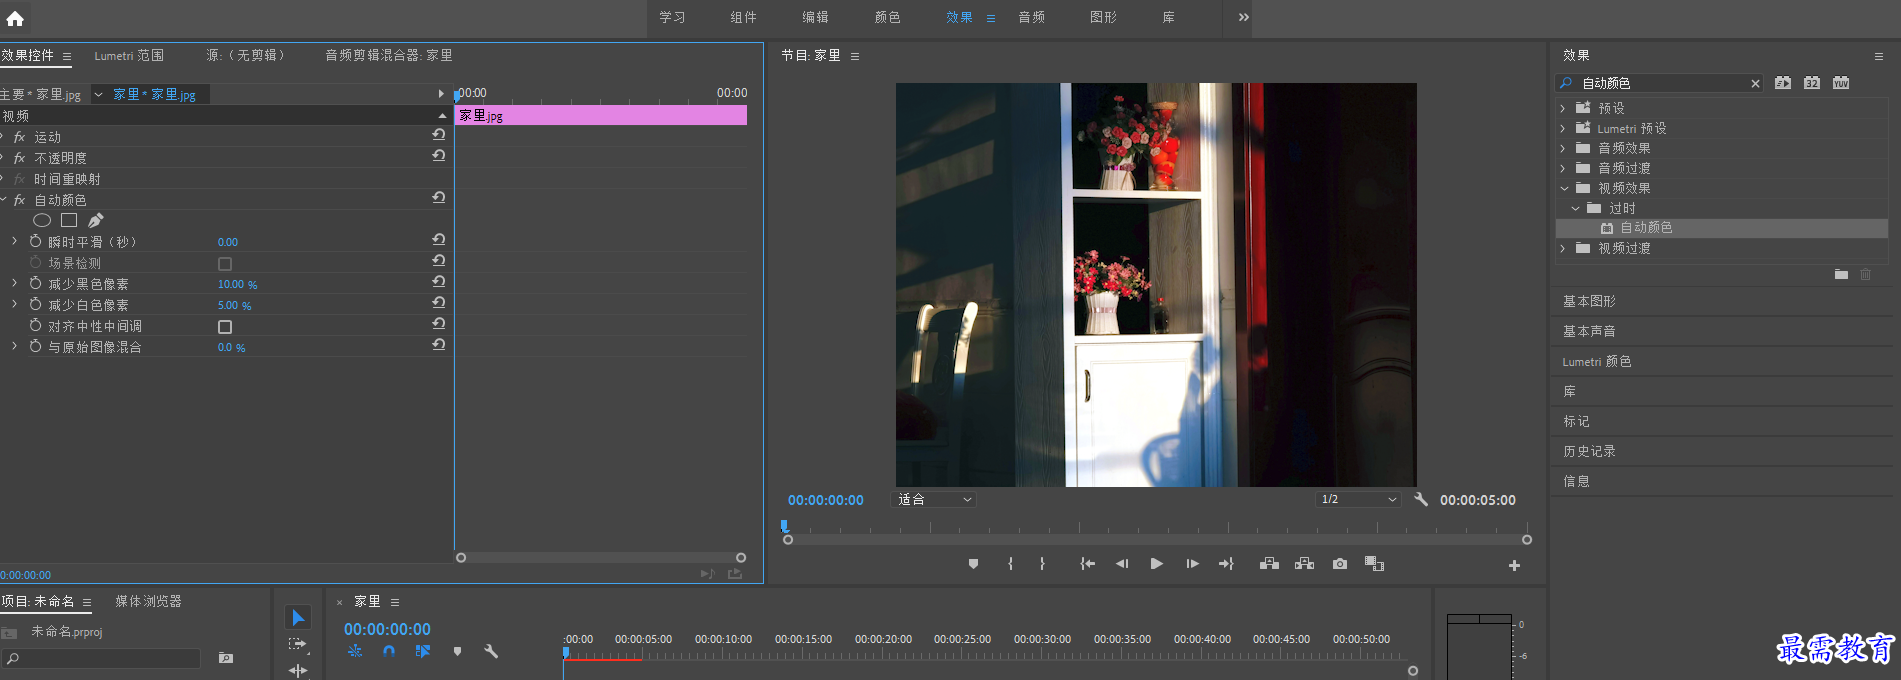Create new custom bin in effects panel
This screenshot has width=1901, height=680.
[1841, 274]
